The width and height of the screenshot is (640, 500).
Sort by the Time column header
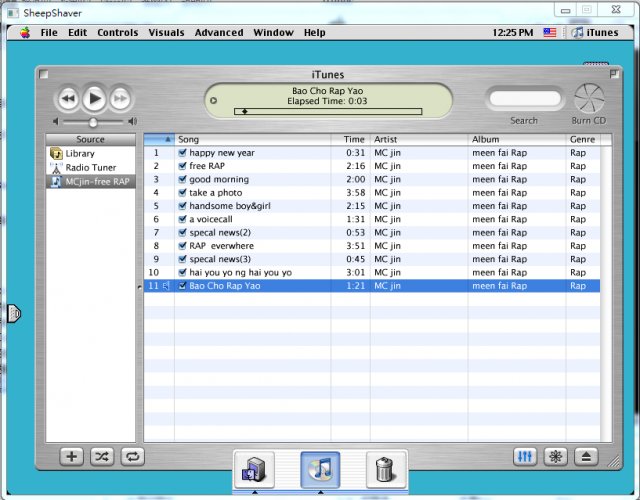[351, 139]
